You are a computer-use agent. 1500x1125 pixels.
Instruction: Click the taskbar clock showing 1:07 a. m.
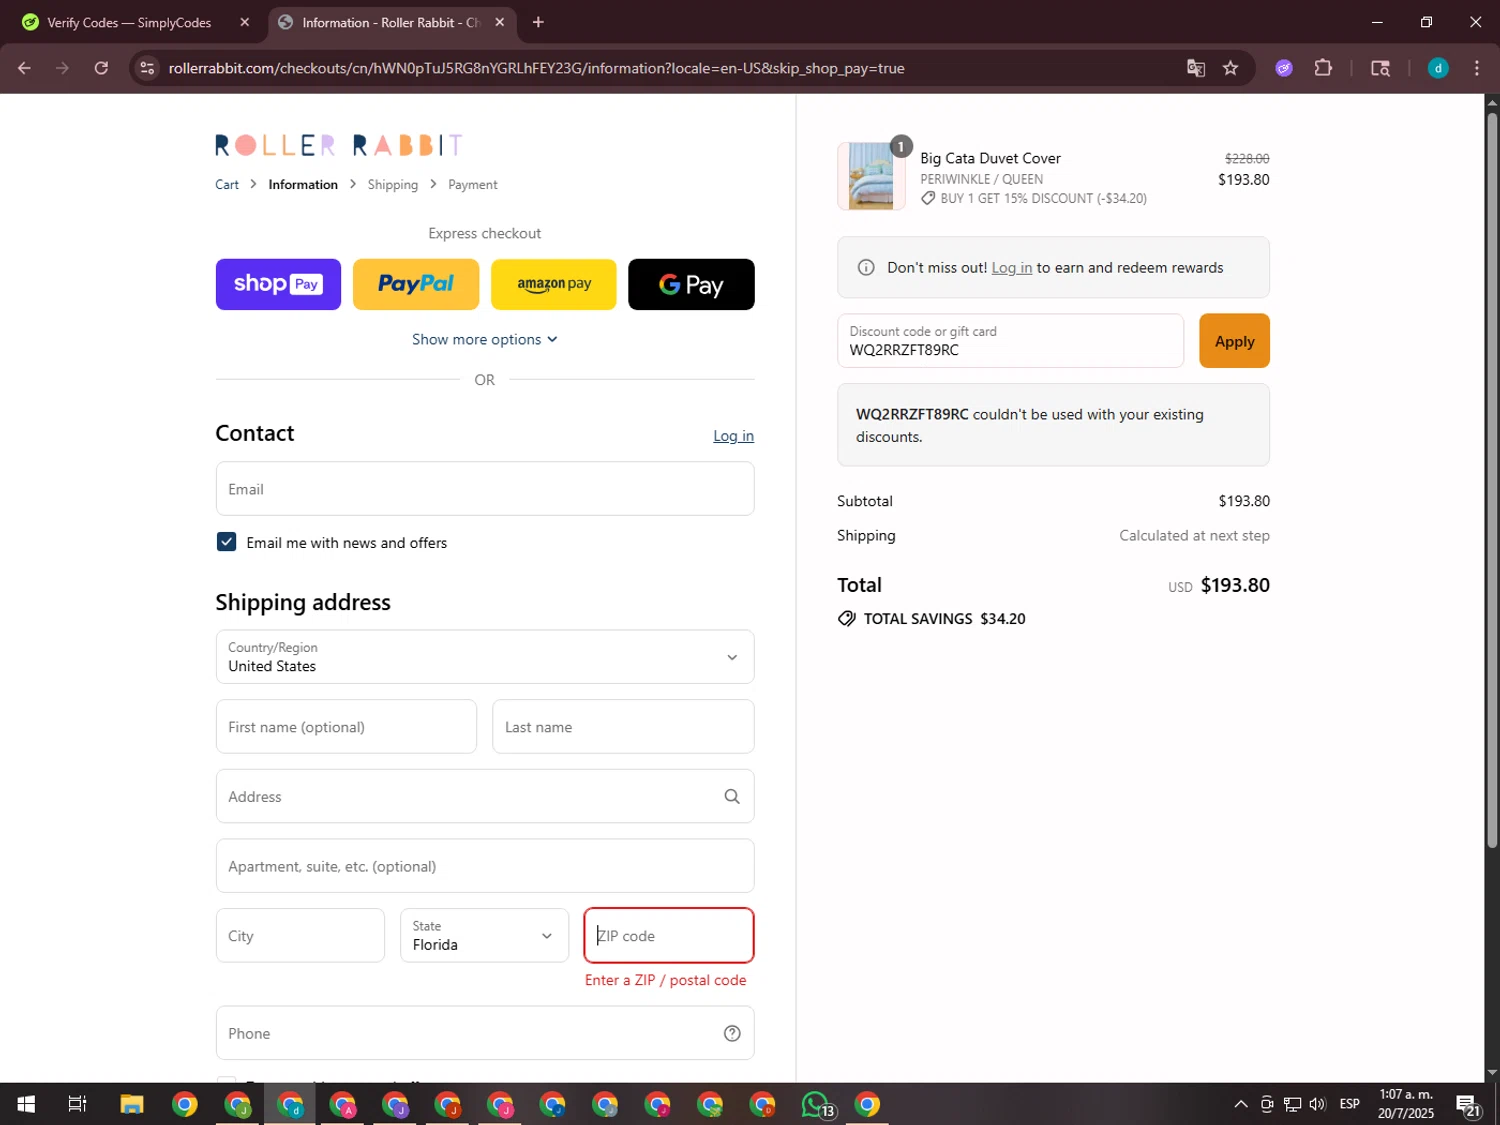(1405, 1104)
